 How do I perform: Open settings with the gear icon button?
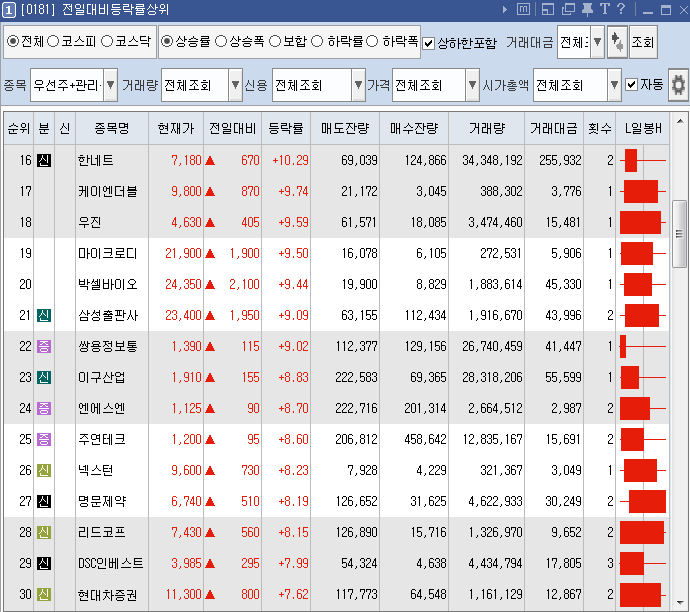coord(678,84)
